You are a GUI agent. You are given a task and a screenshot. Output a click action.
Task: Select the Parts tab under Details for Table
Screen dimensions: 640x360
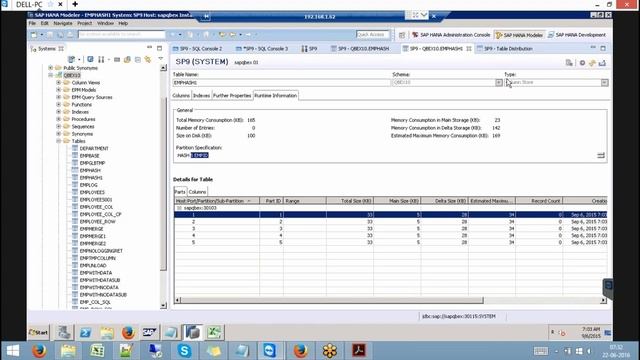180,192
